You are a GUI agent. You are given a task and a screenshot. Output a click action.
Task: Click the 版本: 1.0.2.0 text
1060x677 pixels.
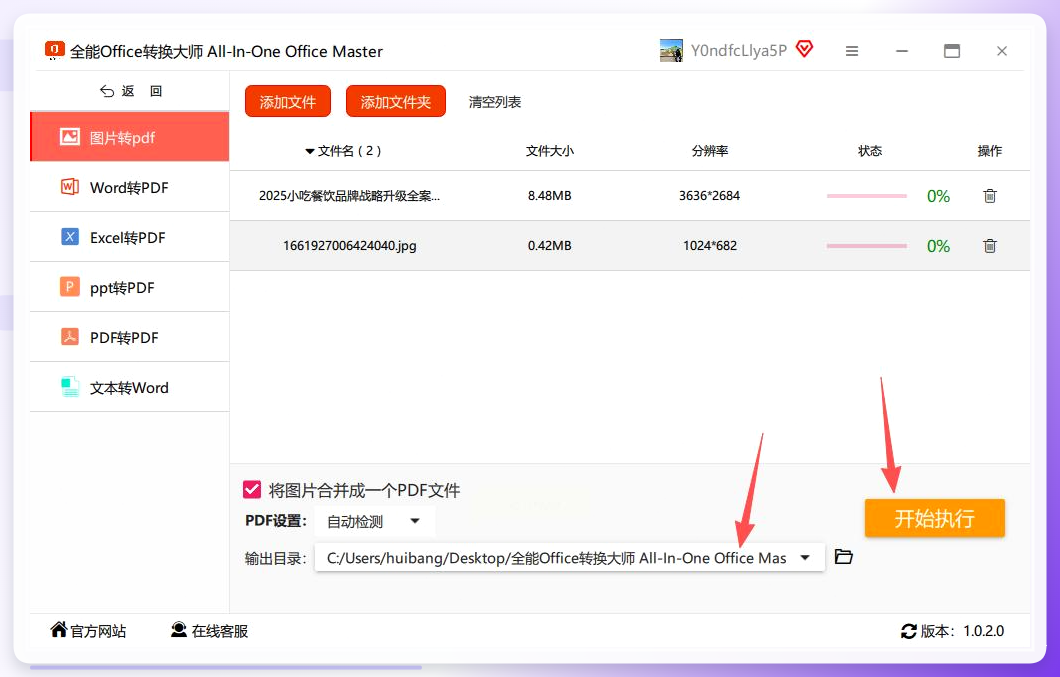pos(962,631)
